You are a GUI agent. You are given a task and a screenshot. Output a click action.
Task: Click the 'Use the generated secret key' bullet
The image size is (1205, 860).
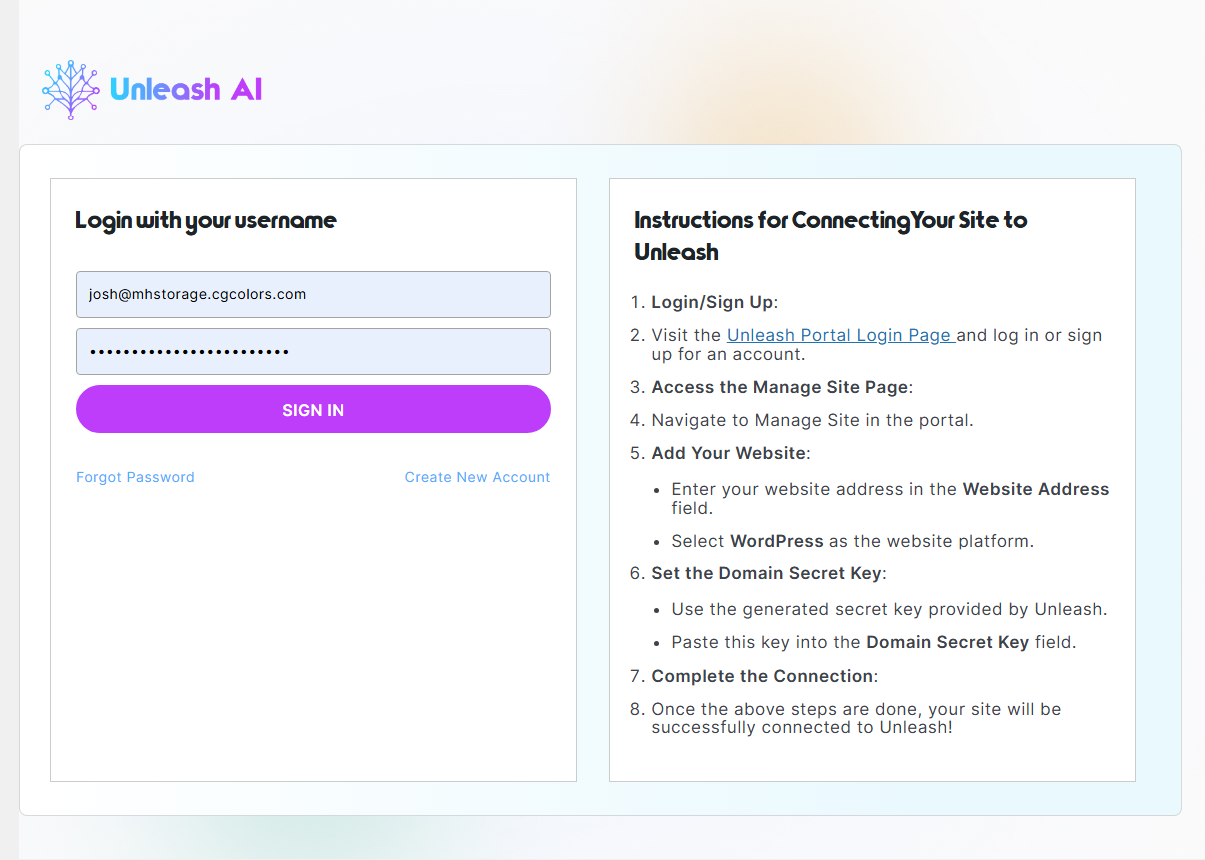889,609
